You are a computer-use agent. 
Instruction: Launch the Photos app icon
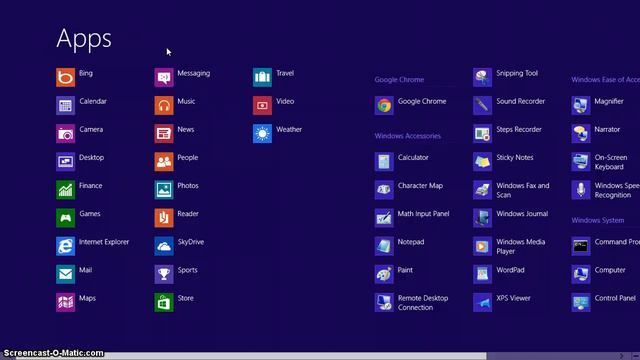pyautogui.click(x=164, y=190)
